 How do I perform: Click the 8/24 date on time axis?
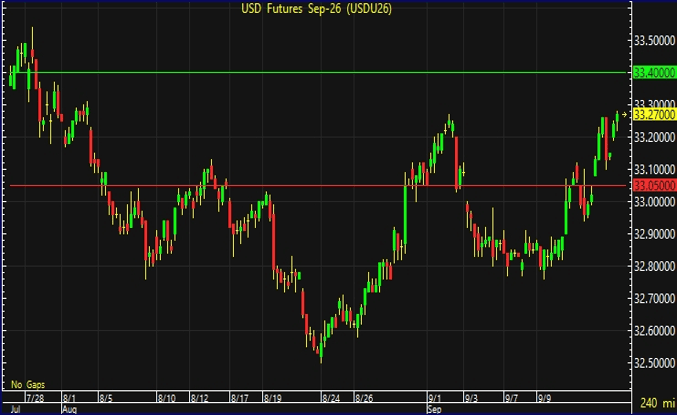[x=331, y=398]
